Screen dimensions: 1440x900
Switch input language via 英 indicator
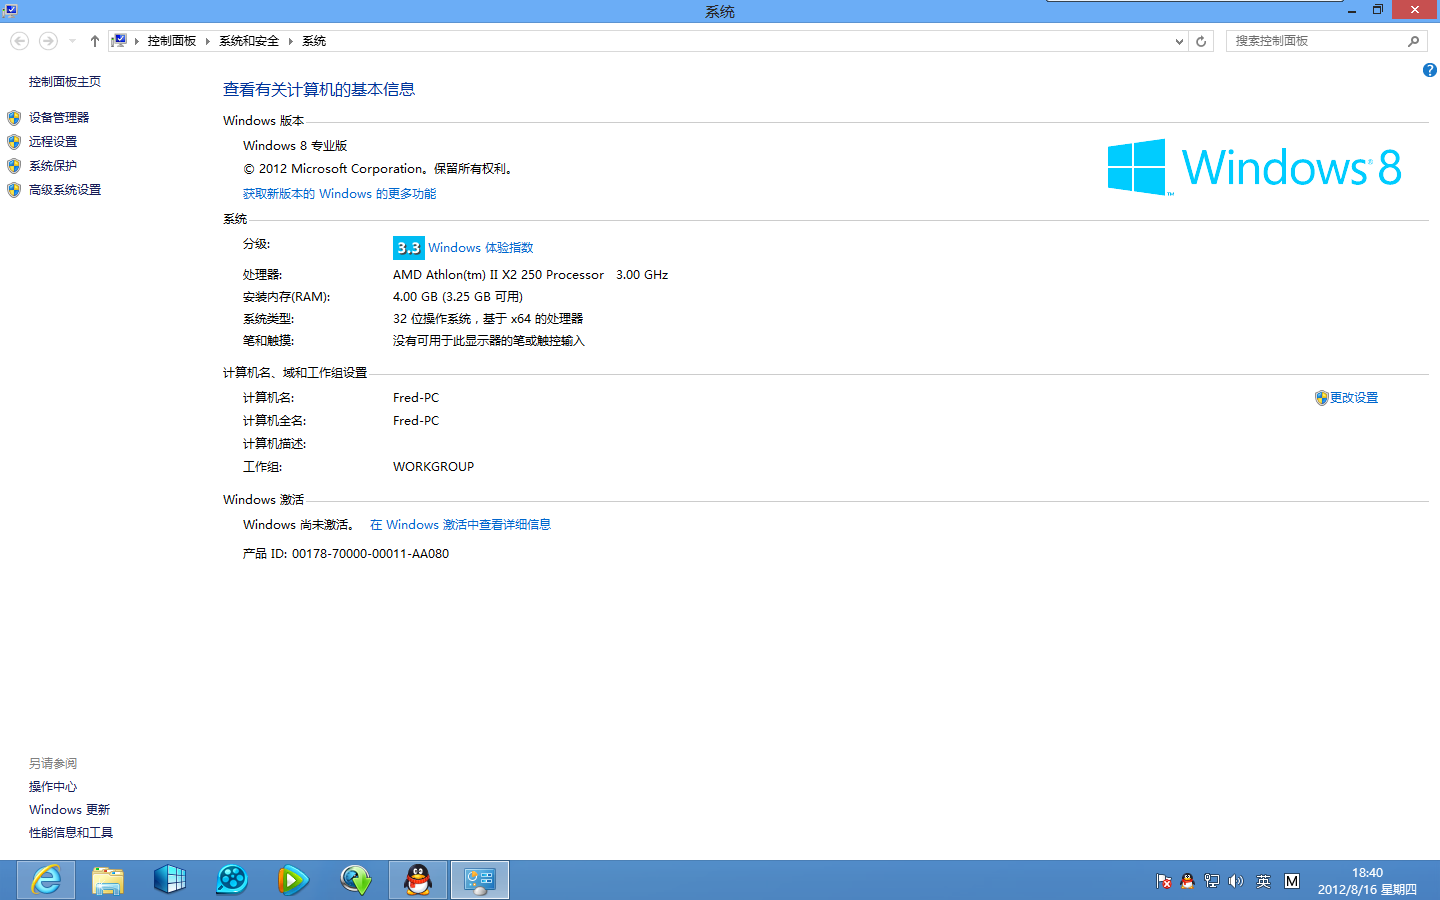[x=1264, y=881]
